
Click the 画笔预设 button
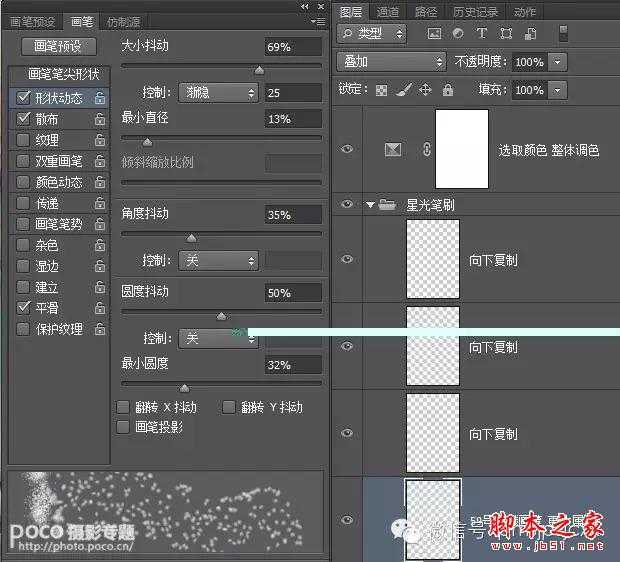(59, 47)
